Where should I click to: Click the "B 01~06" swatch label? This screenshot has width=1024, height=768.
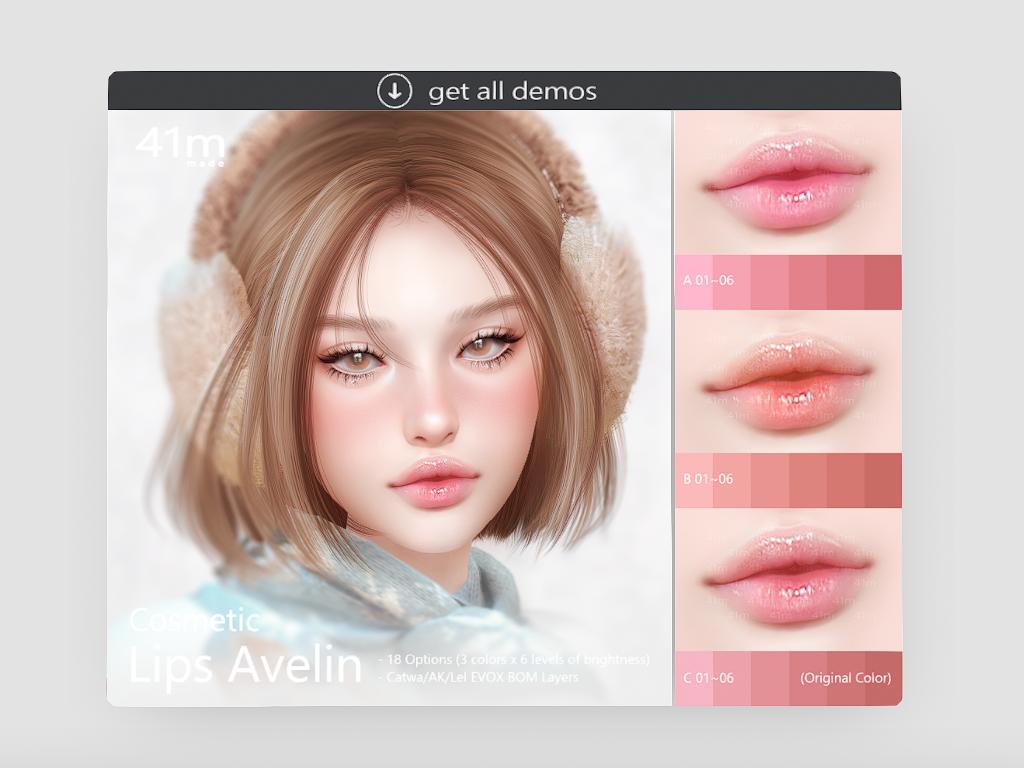(708, 479)
